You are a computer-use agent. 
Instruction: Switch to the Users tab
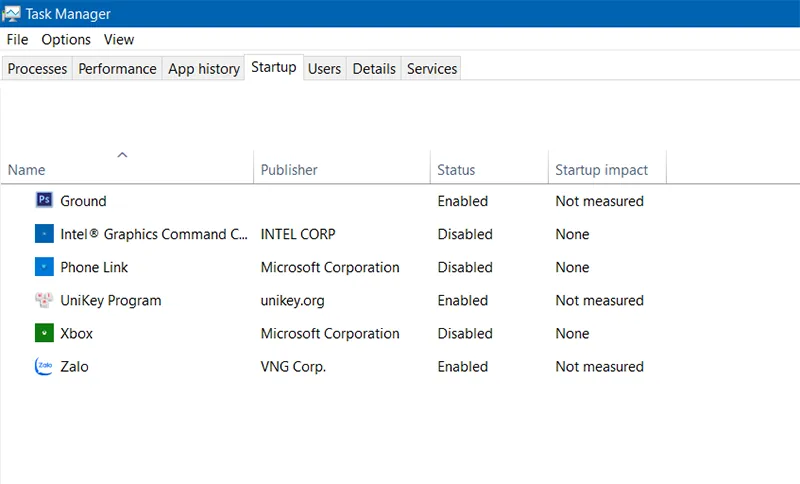(324, 68)
